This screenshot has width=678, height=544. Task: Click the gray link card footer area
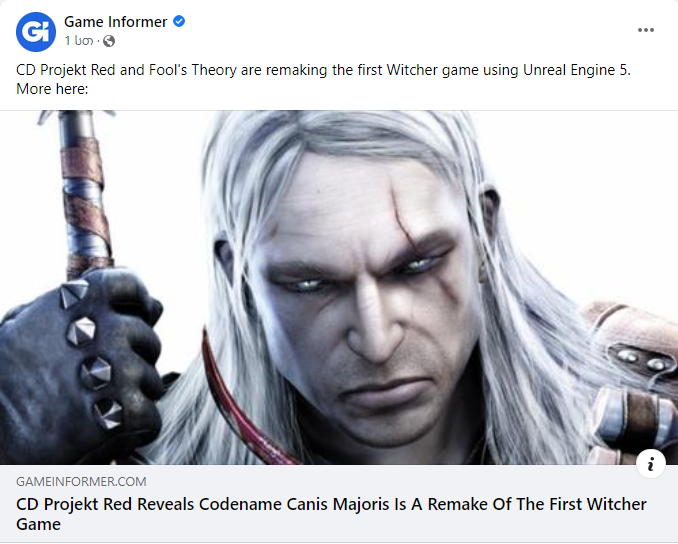pyautogui.click(x=339, y=504)
